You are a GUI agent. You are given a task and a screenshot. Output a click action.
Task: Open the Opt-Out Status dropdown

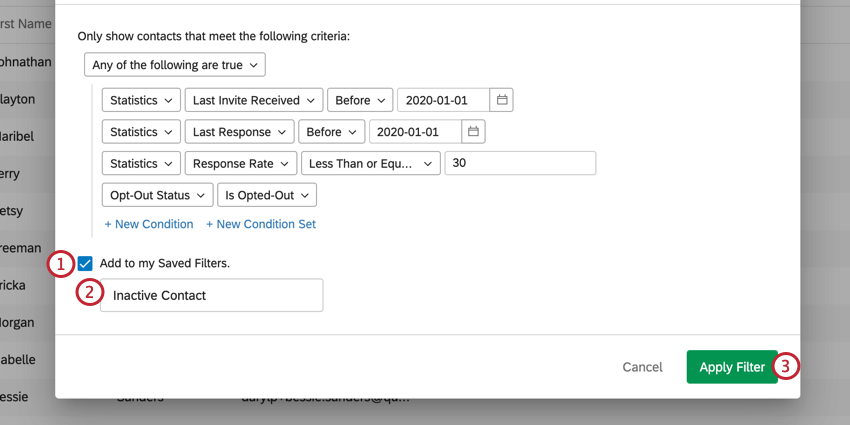point(157,195)
